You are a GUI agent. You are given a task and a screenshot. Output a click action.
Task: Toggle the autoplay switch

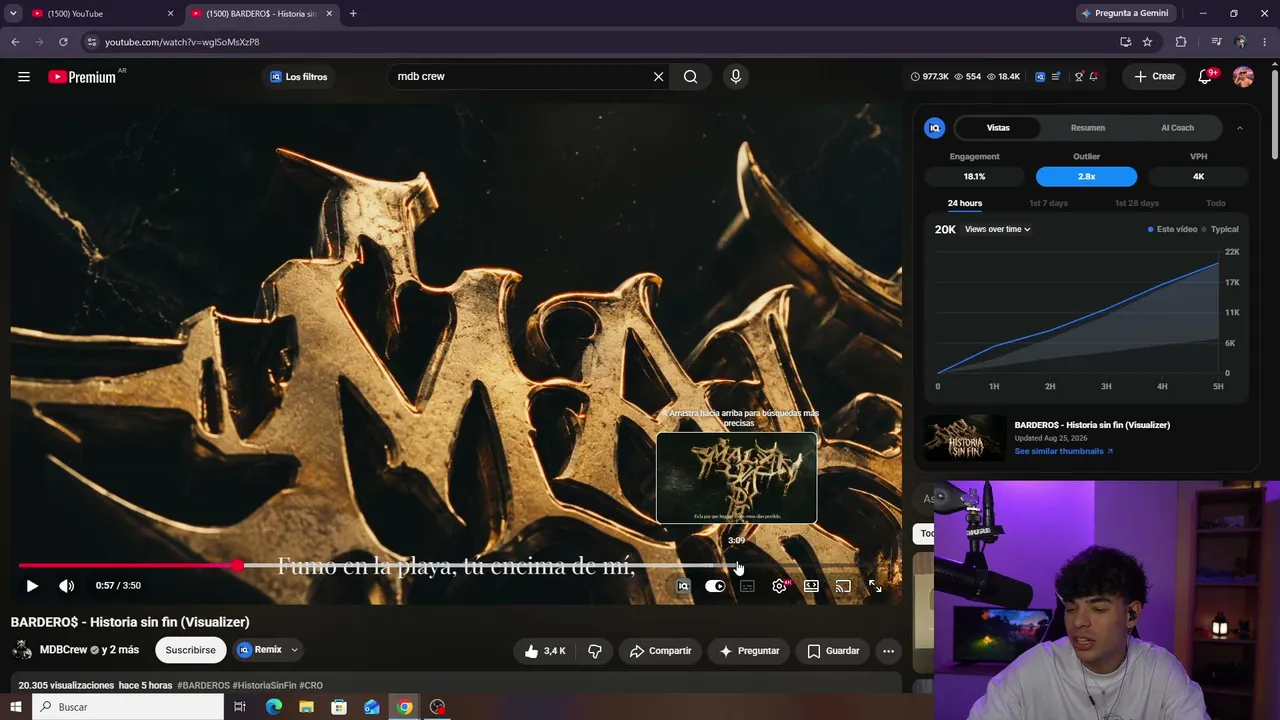[715, 586]
